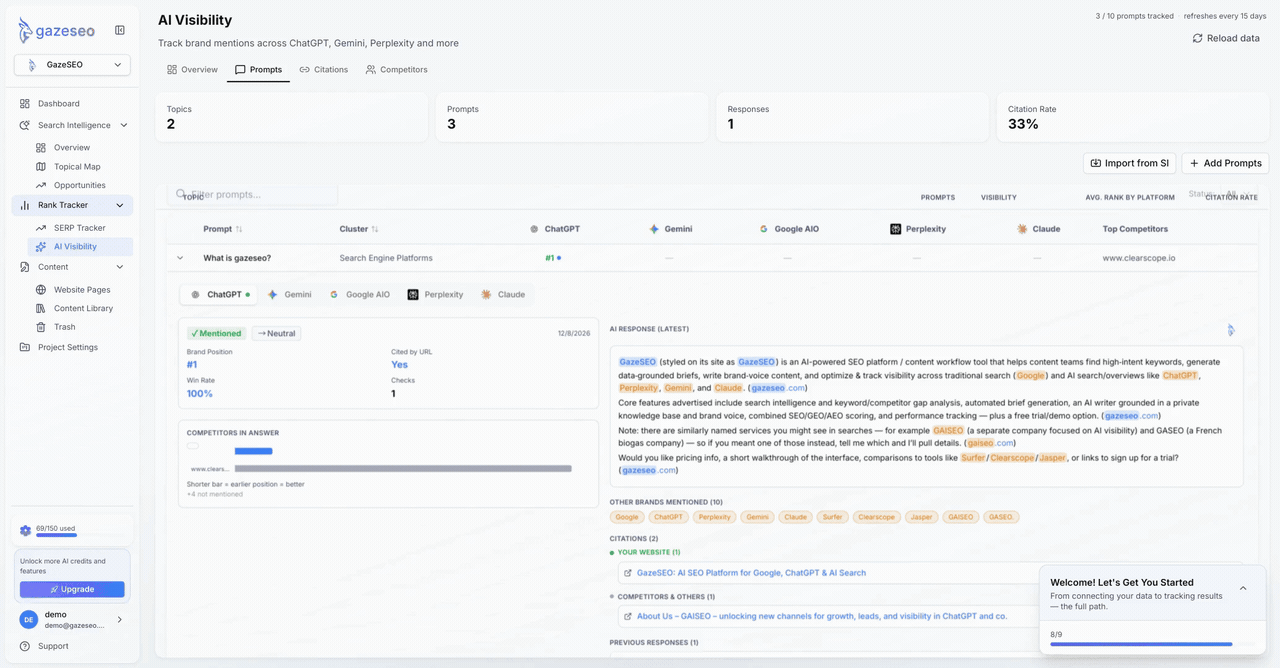Collapse the 'What is gazeseo?' row

180,258
